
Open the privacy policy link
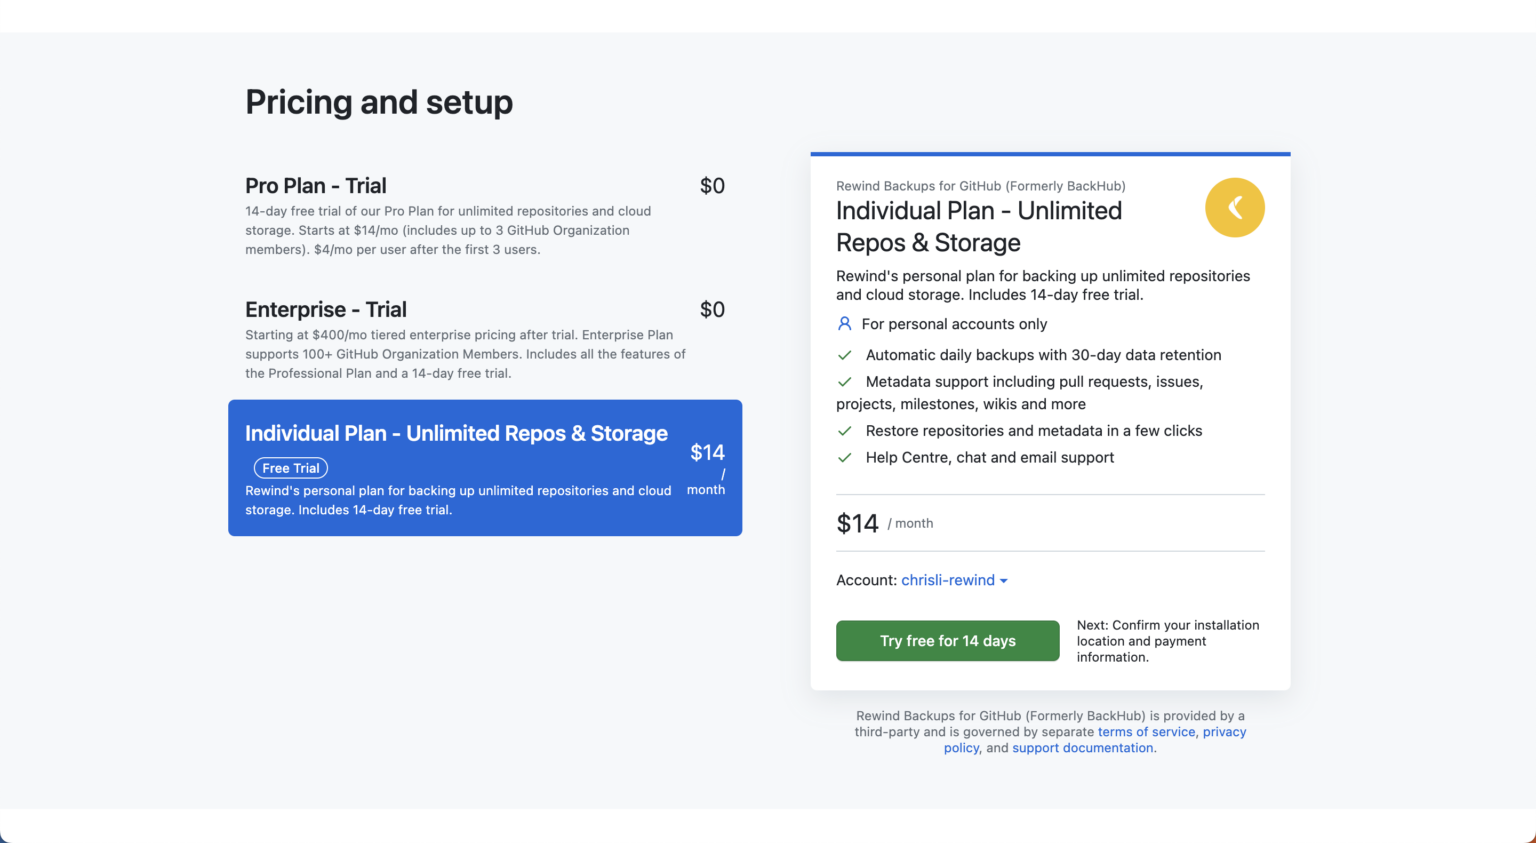coord(1224,731)
